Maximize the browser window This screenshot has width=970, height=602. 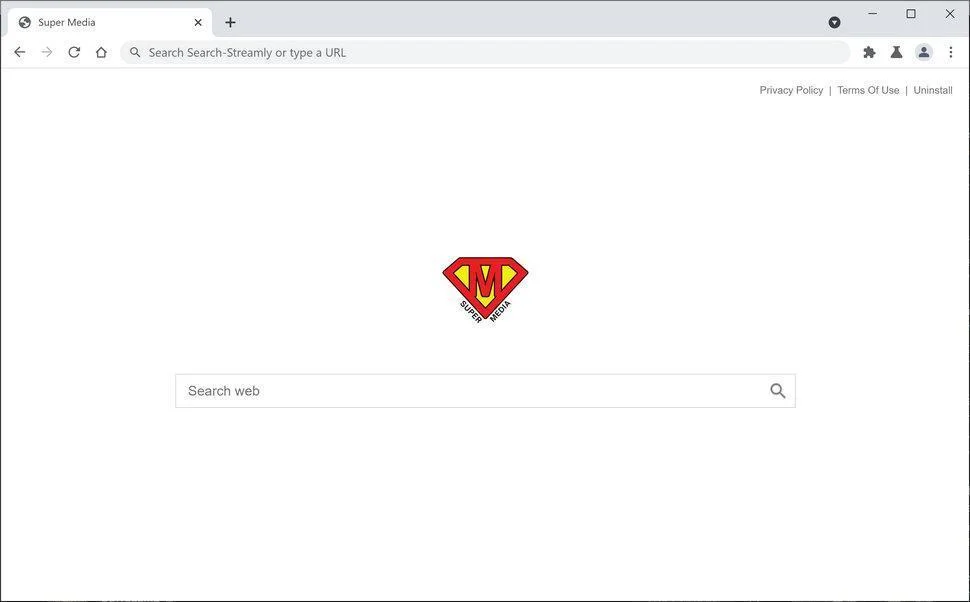[x=911, y=14]
